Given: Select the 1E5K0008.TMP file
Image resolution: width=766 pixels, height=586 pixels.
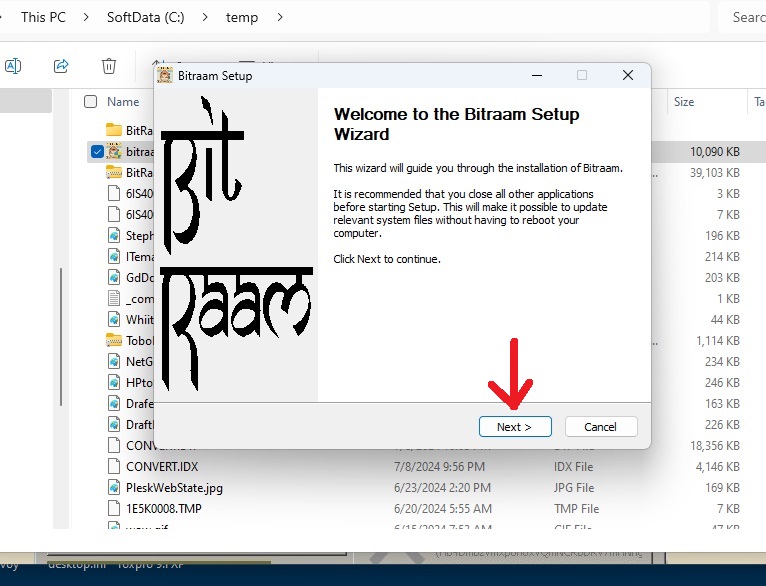Looking at the screenshot, I should tap(164, 509).
